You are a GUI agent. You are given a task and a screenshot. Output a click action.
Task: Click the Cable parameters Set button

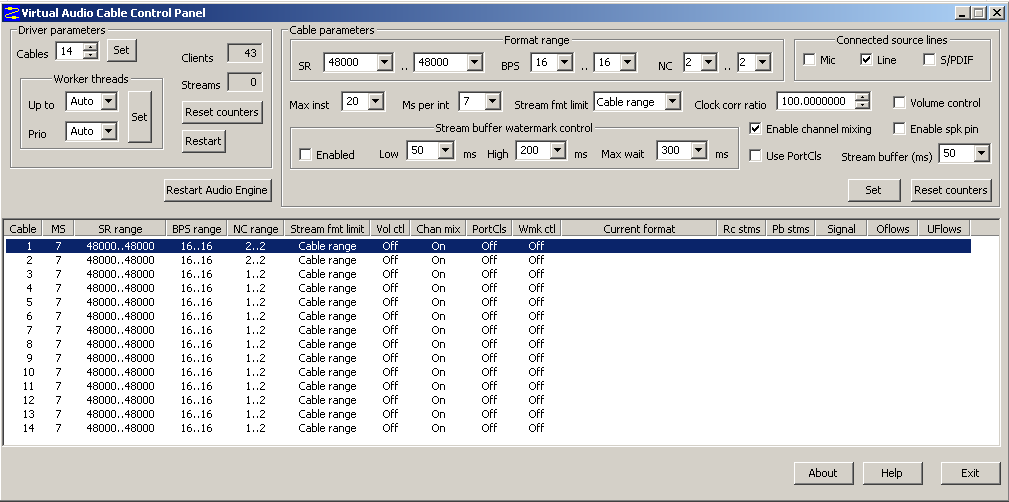click(x=873, y=190)
